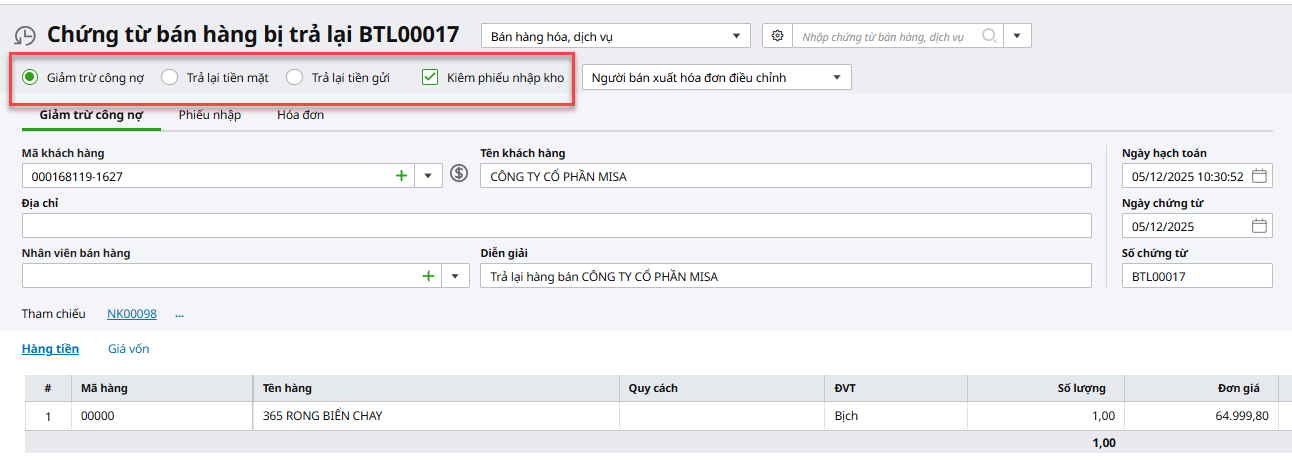Select Trả lại tiền mặt radio option
The width and height of the screenshot is (1292, 461).
(x=170, y=77)
